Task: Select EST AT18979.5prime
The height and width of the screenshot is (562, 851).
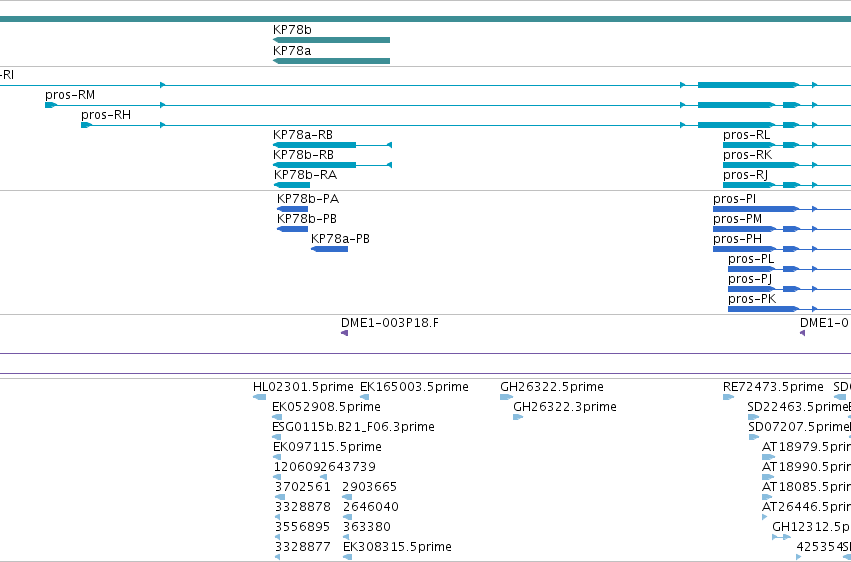Action: [x=769, y=457]
